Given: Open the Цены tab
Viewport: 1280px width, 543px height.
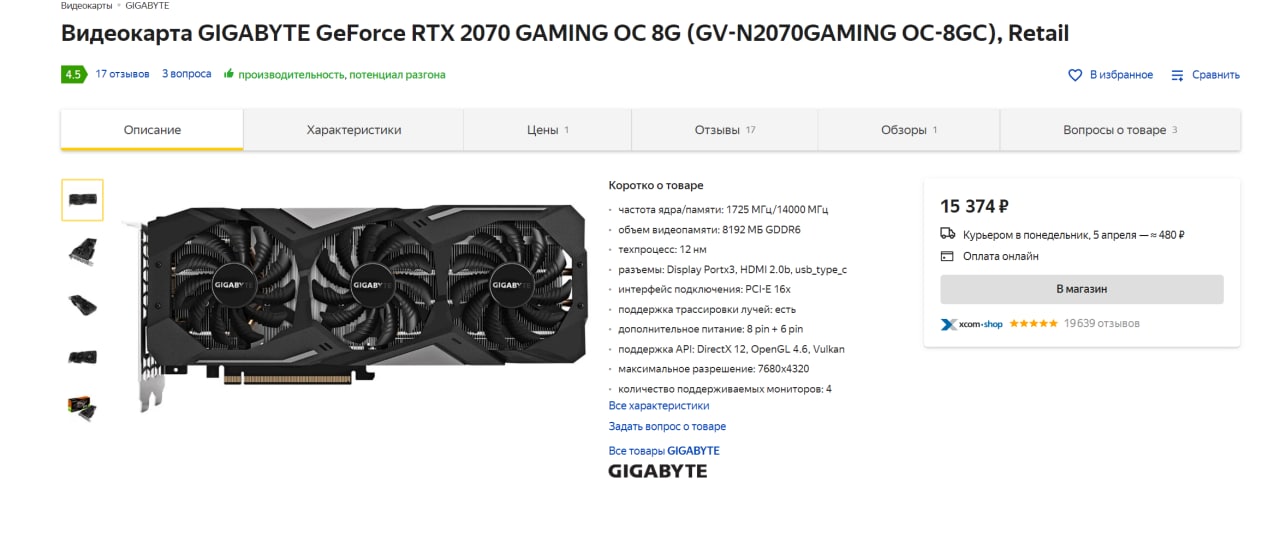Looking at the screenshot, I should click(x=547, y=130).
